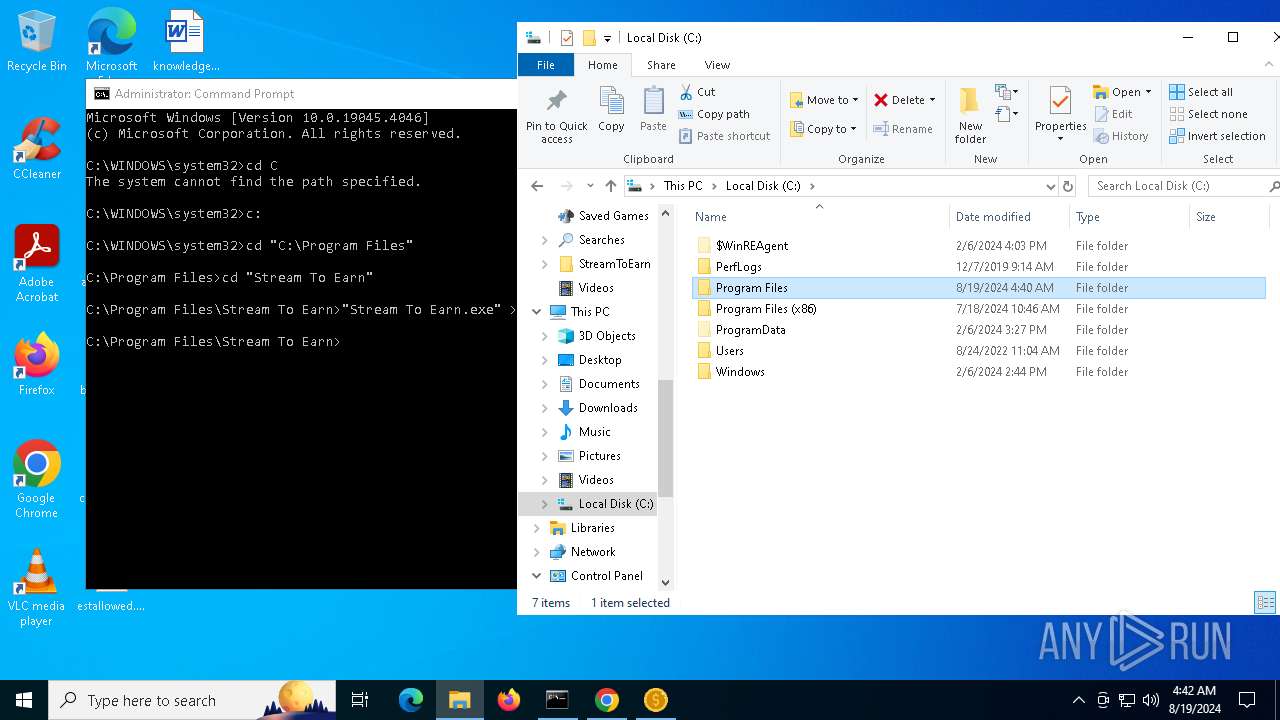The height and width of the screenshot is (720, 1280).
Task: Select Music in navigation pane
Action: tap(594, 432)
